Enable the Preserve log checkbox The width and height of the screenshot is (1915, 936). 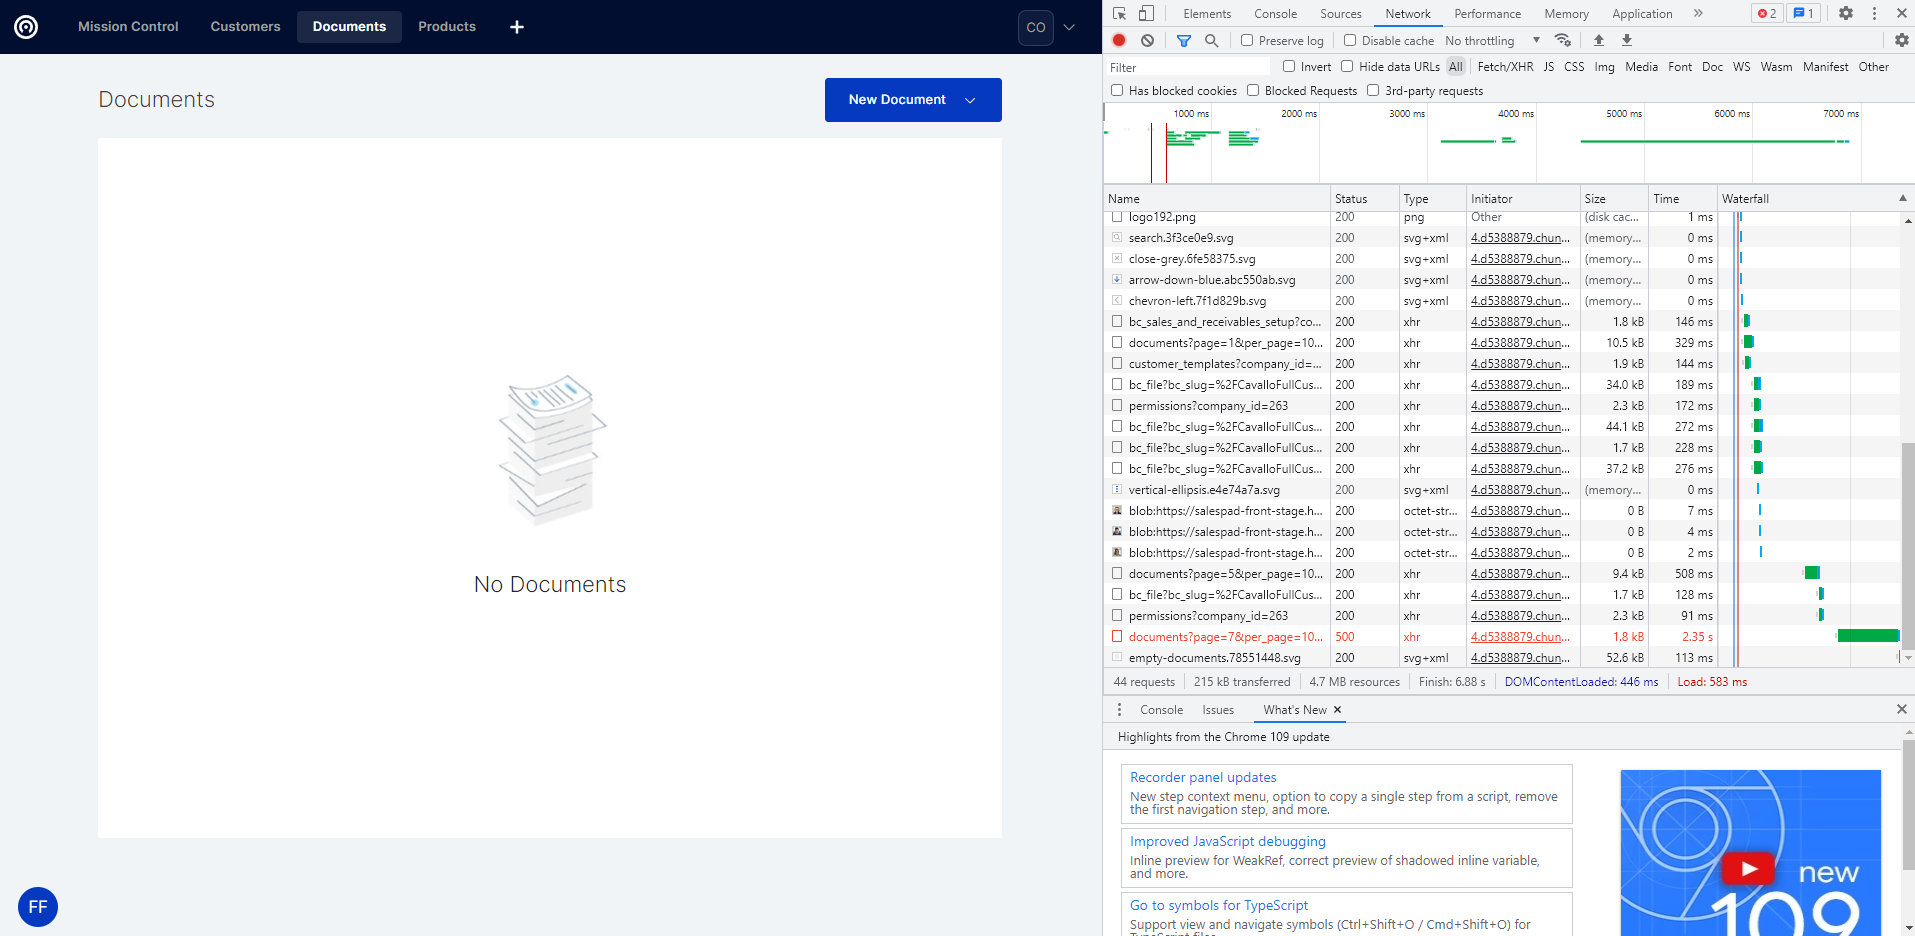coord(1246,40)
